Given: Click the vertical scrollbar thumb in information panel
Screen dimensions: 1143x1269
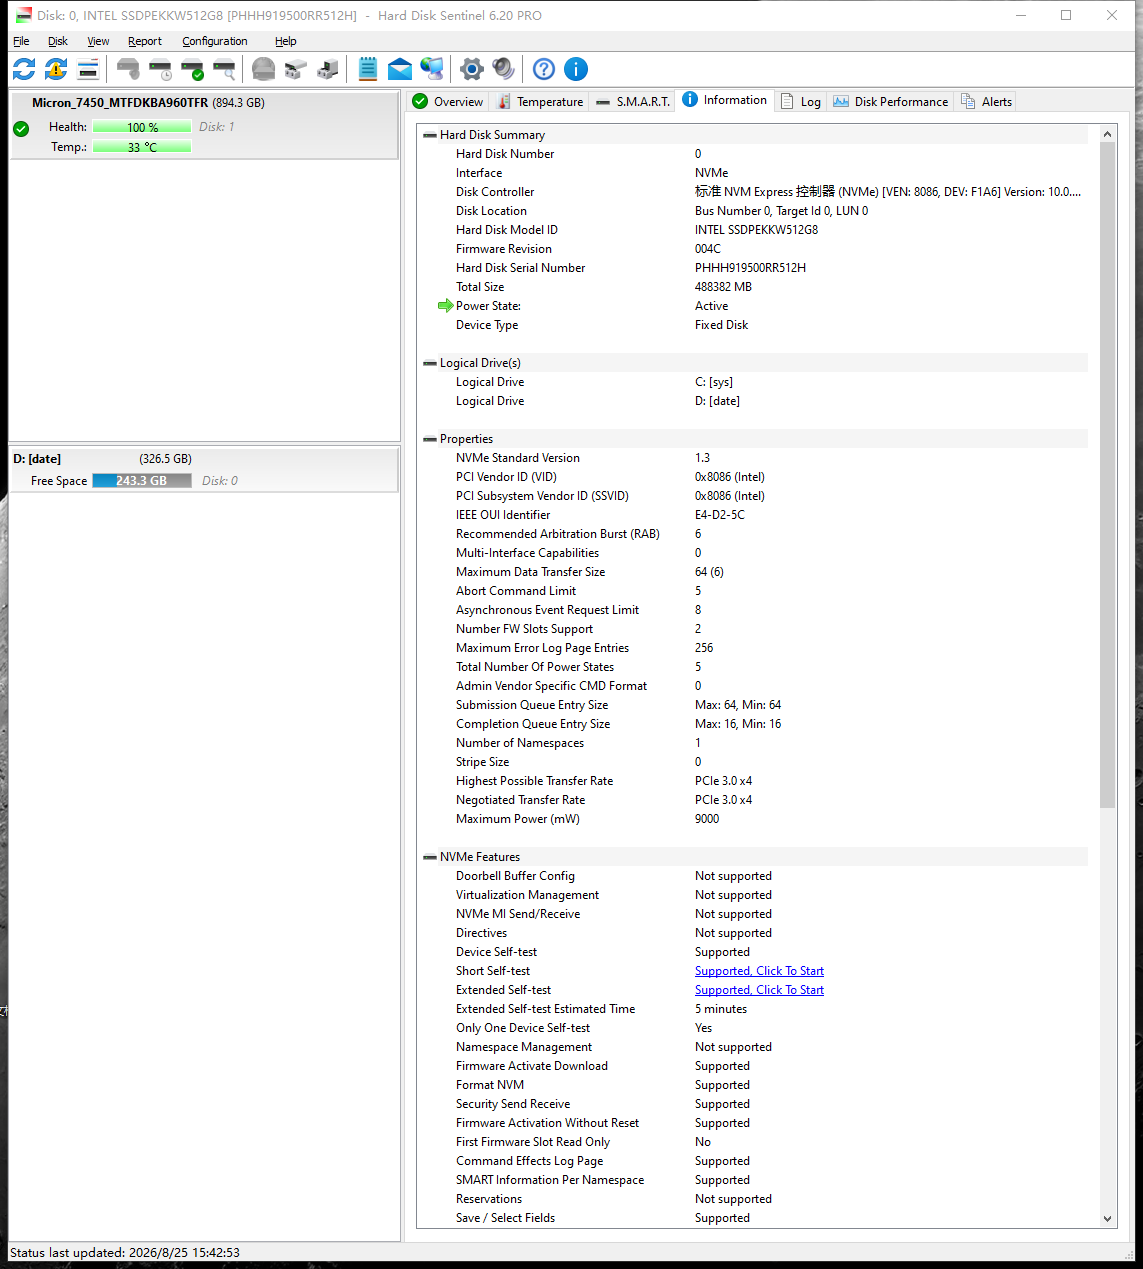Looking at the screenshot, I should 1107,475.
